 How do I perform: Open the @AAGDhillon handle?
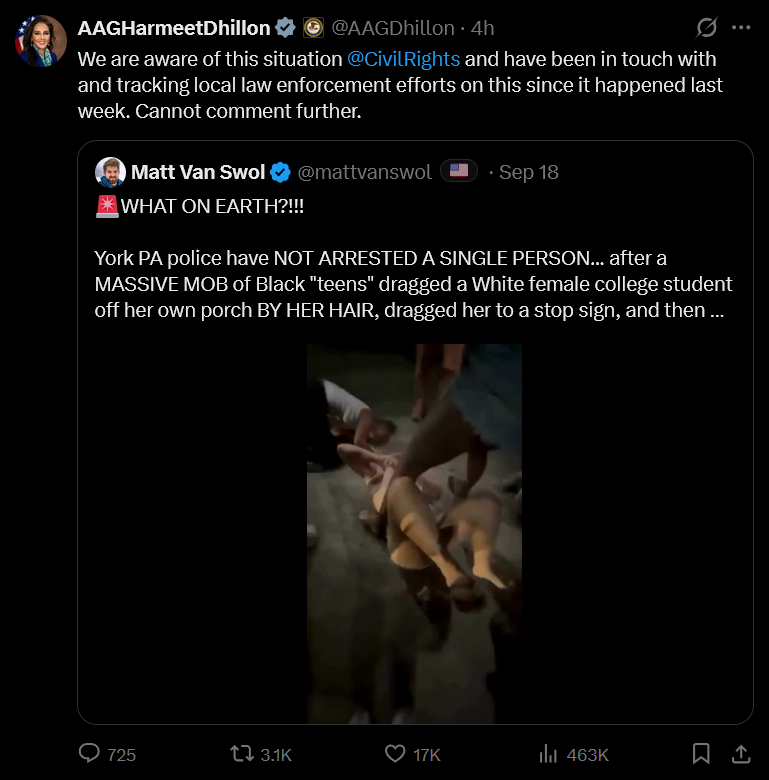[393, 28]
